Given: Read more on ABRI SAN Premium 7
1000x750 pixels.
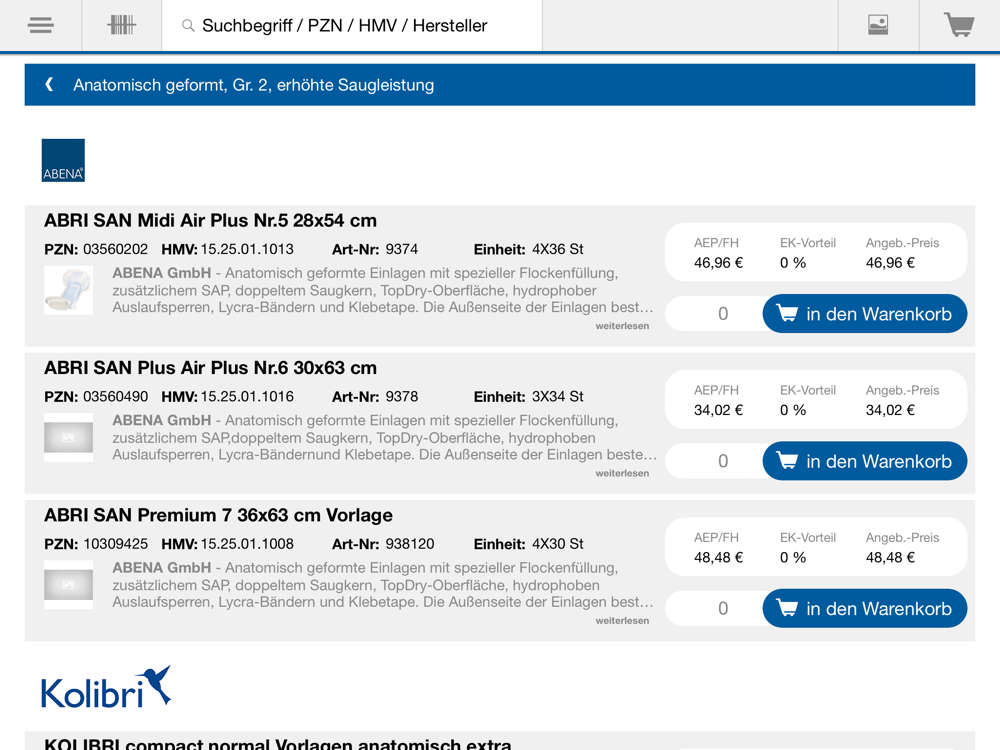Looking at the screenshot, I should pos(622,621).
